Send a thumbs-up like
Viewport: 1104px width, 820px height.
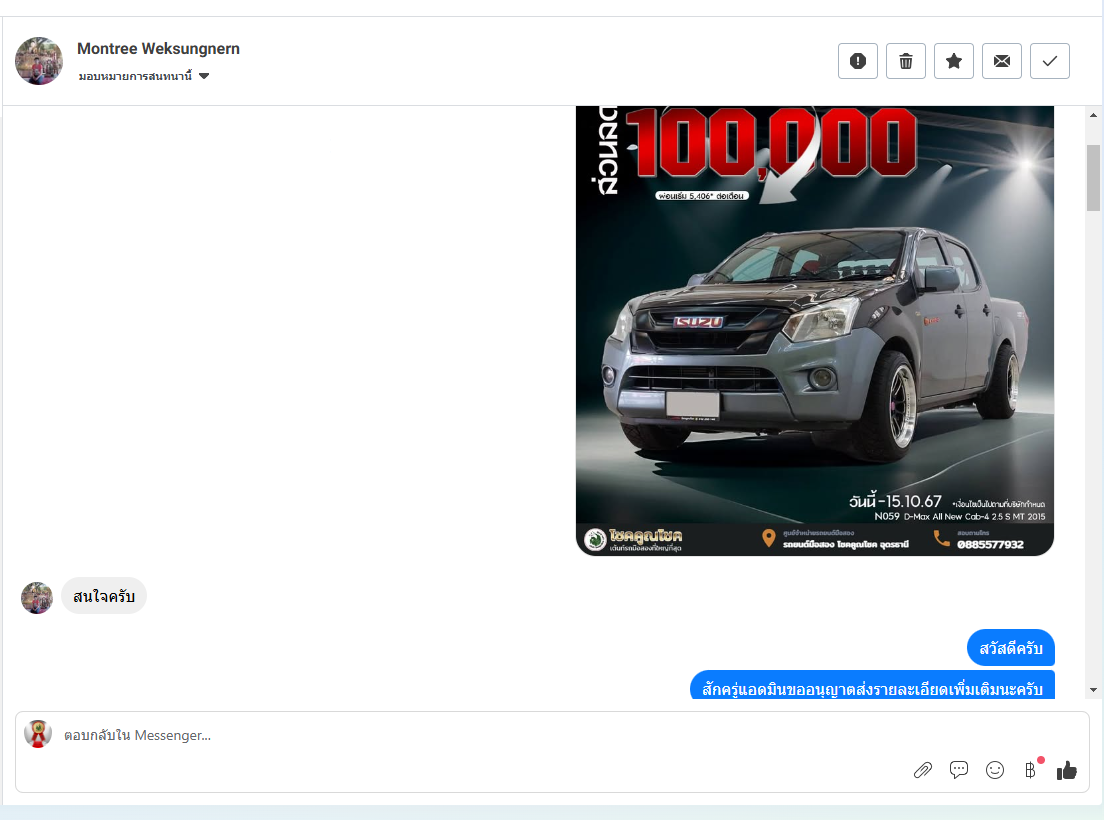click(x=1067, y=770)
